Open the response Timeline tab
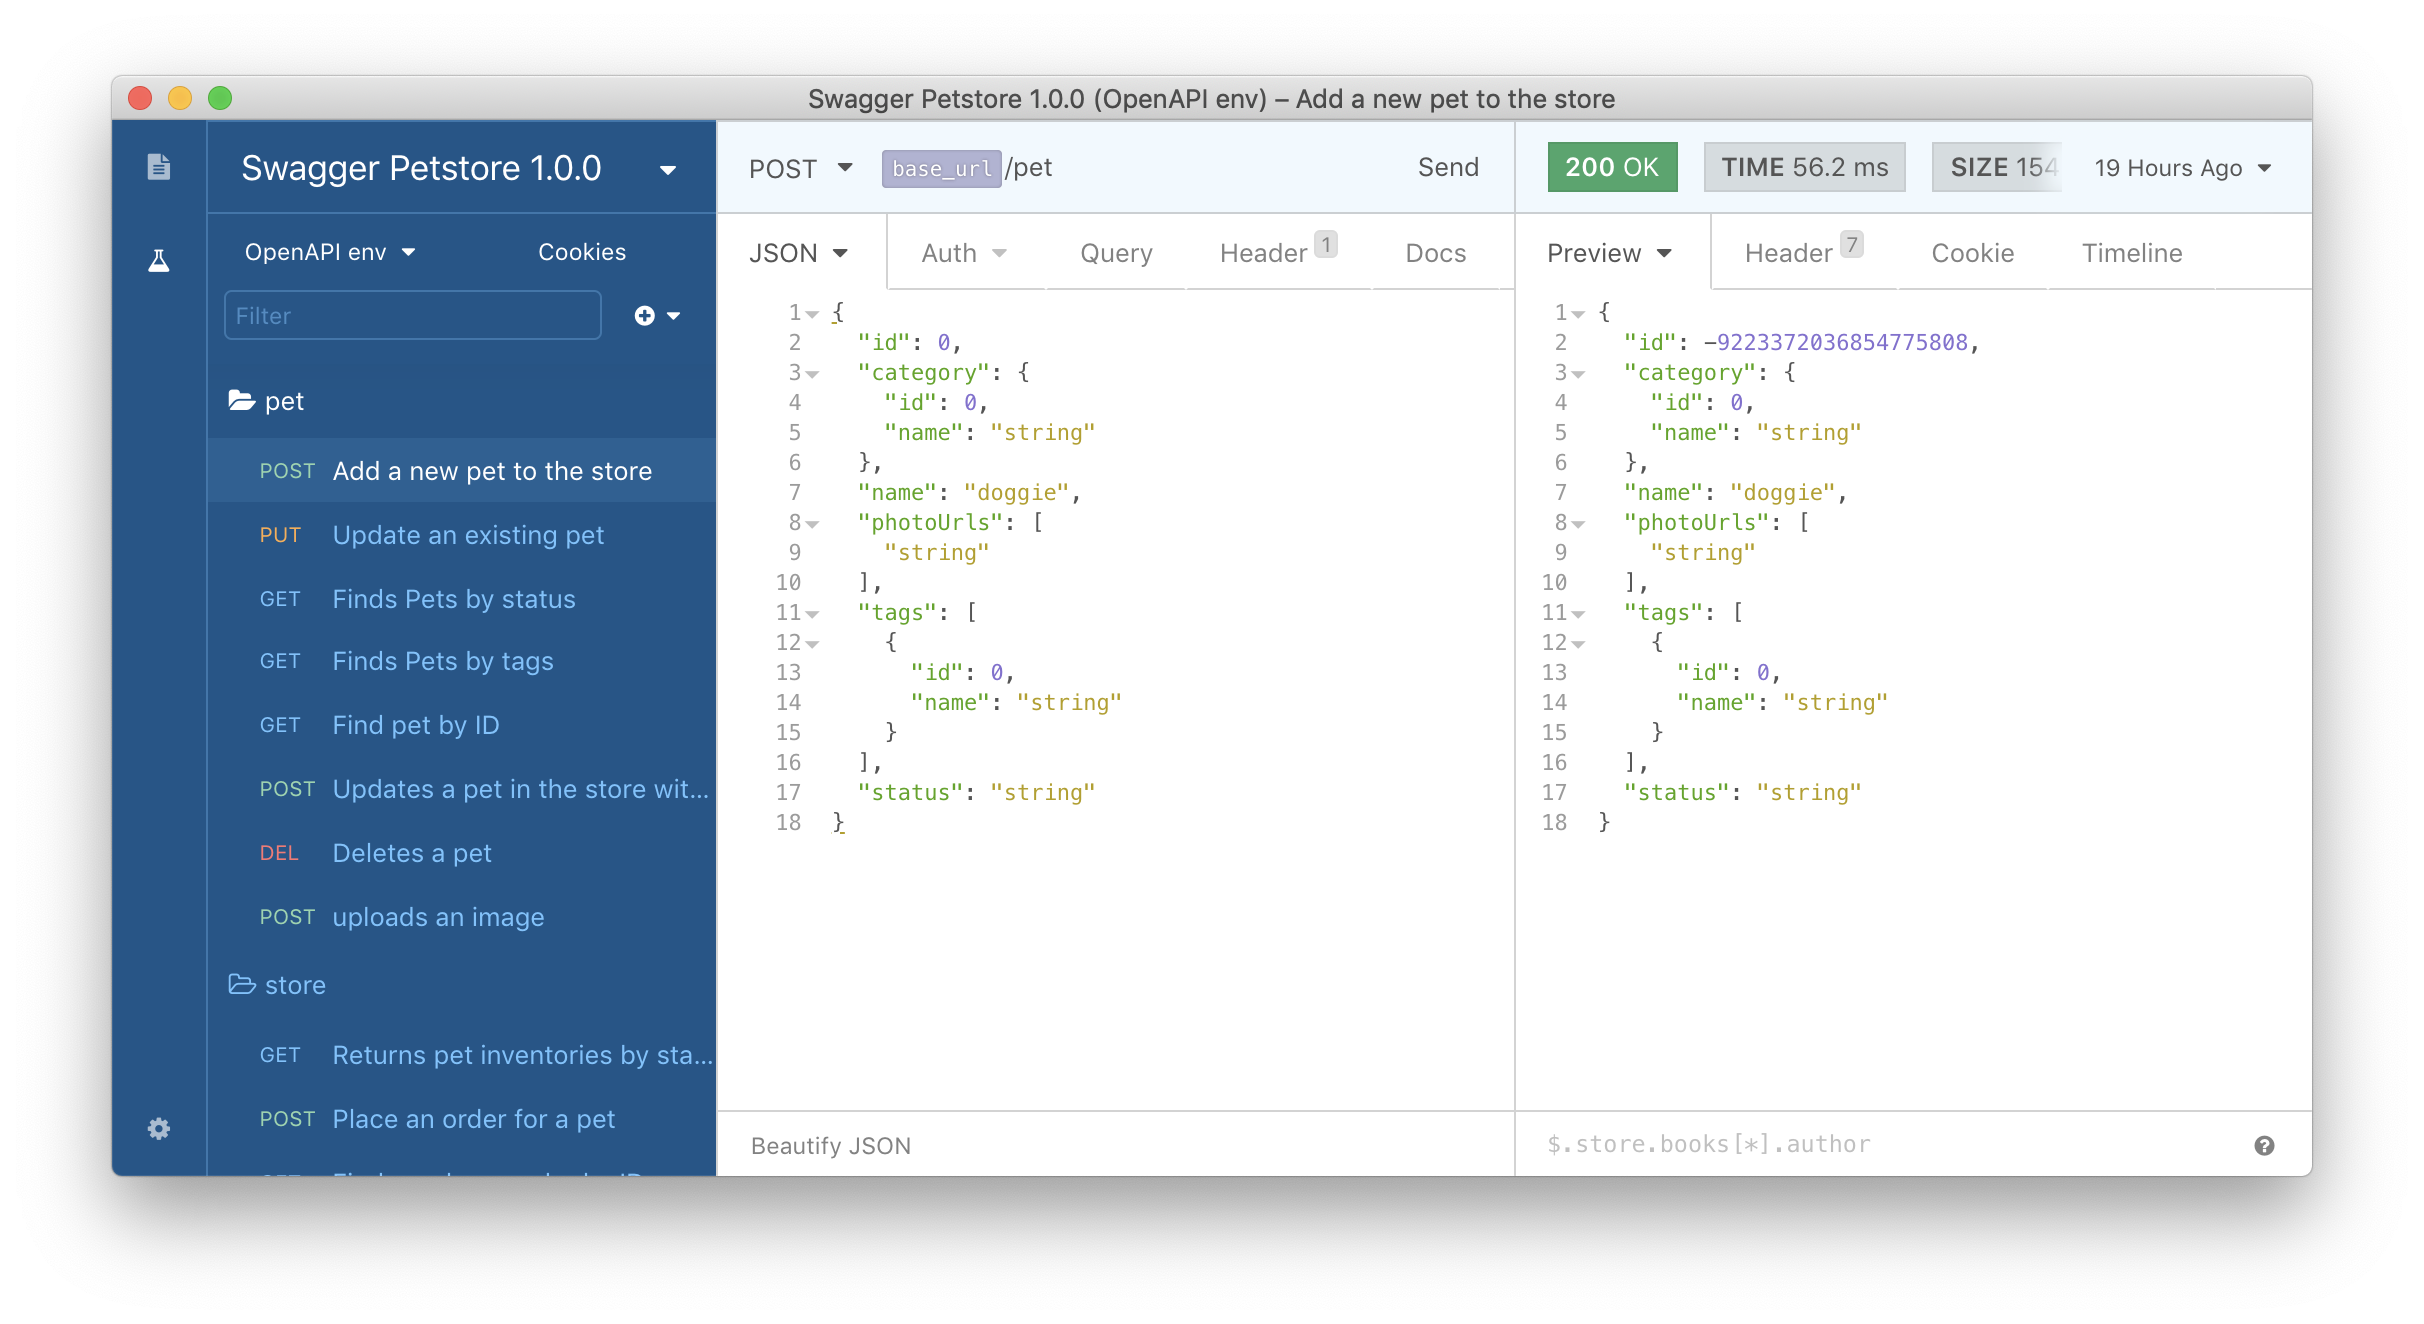The height and width of the screenshot is (1324, 2424). tap(2131, 253)
